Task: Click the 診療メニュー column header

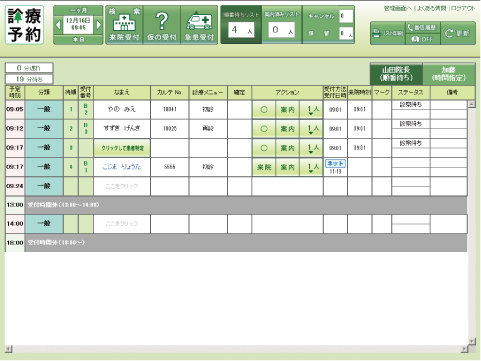Action: point(208,92)
